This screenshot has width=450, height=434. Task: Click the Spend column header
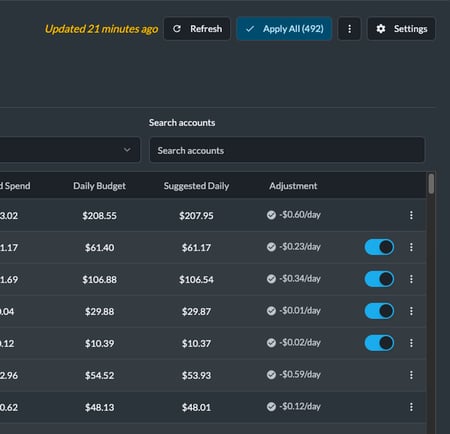(15, 186)
